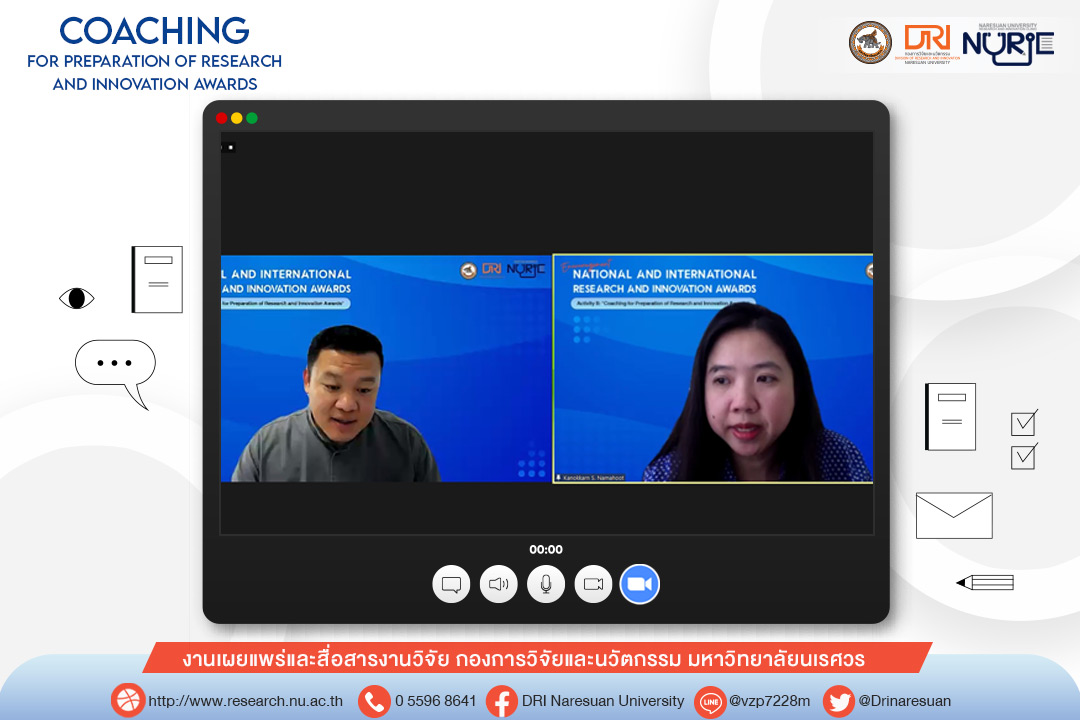The height and width of the screenshot is (720, 1080).
Task: Open DRI Naresuan University Facebook text
Action: click(x=603, y=701)
